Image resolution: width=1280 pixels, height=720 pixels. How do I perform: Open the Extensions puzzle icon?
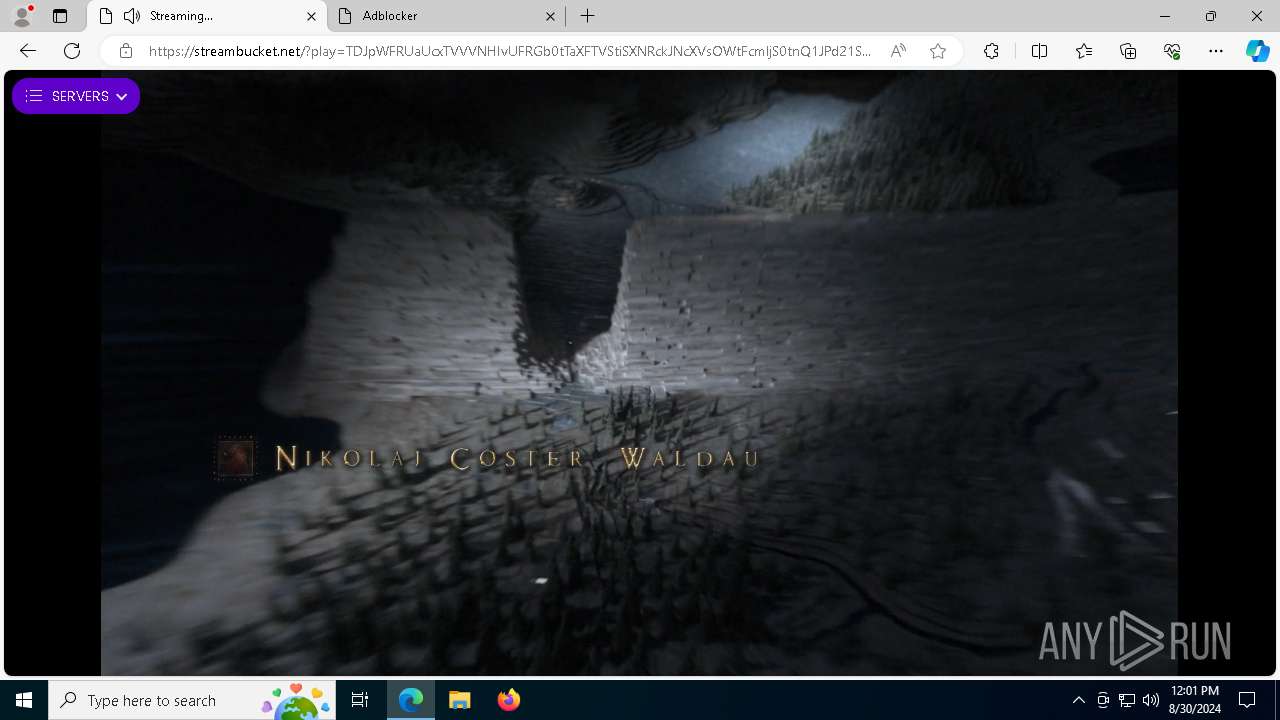[991, 51]
